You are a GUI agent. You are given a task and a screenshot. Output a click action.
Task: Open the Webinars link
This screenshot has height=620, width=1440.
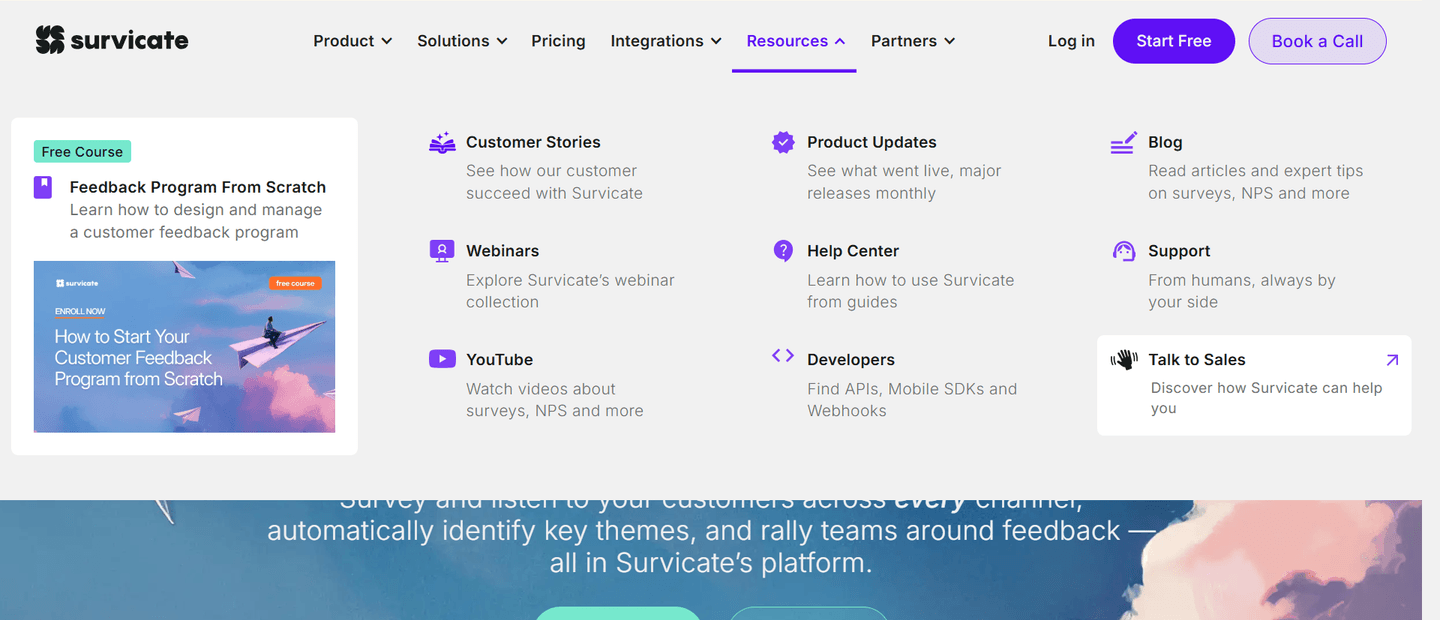[x=502, y=251]
